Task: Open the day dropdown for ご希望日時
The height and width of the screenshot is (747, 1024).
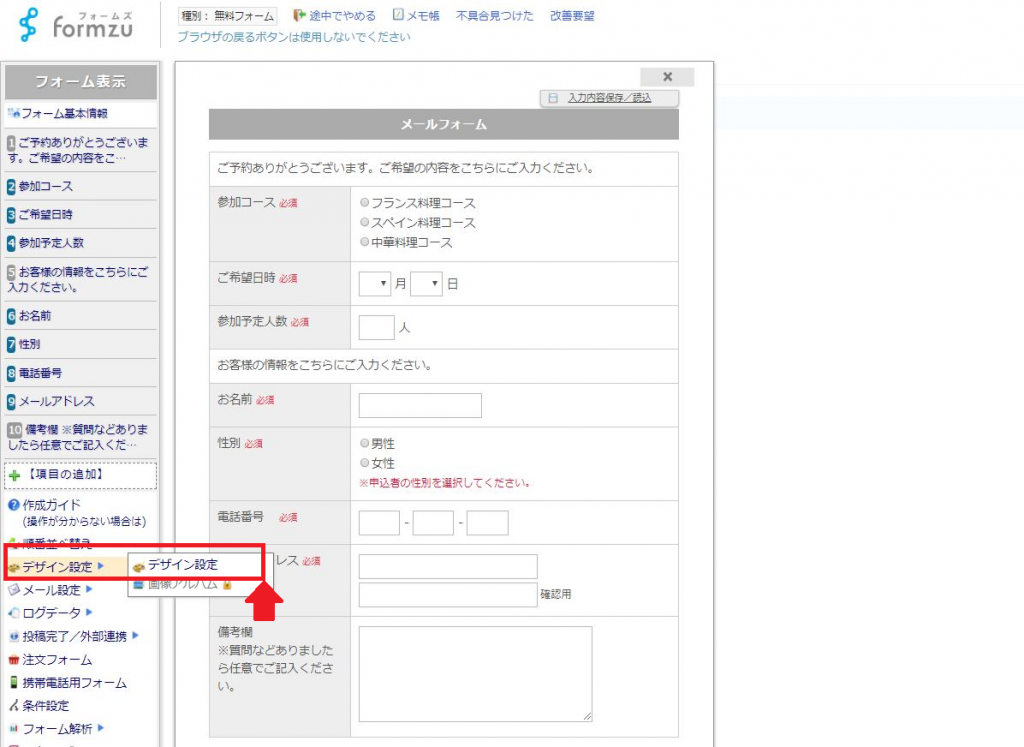Action: point(426,284)
